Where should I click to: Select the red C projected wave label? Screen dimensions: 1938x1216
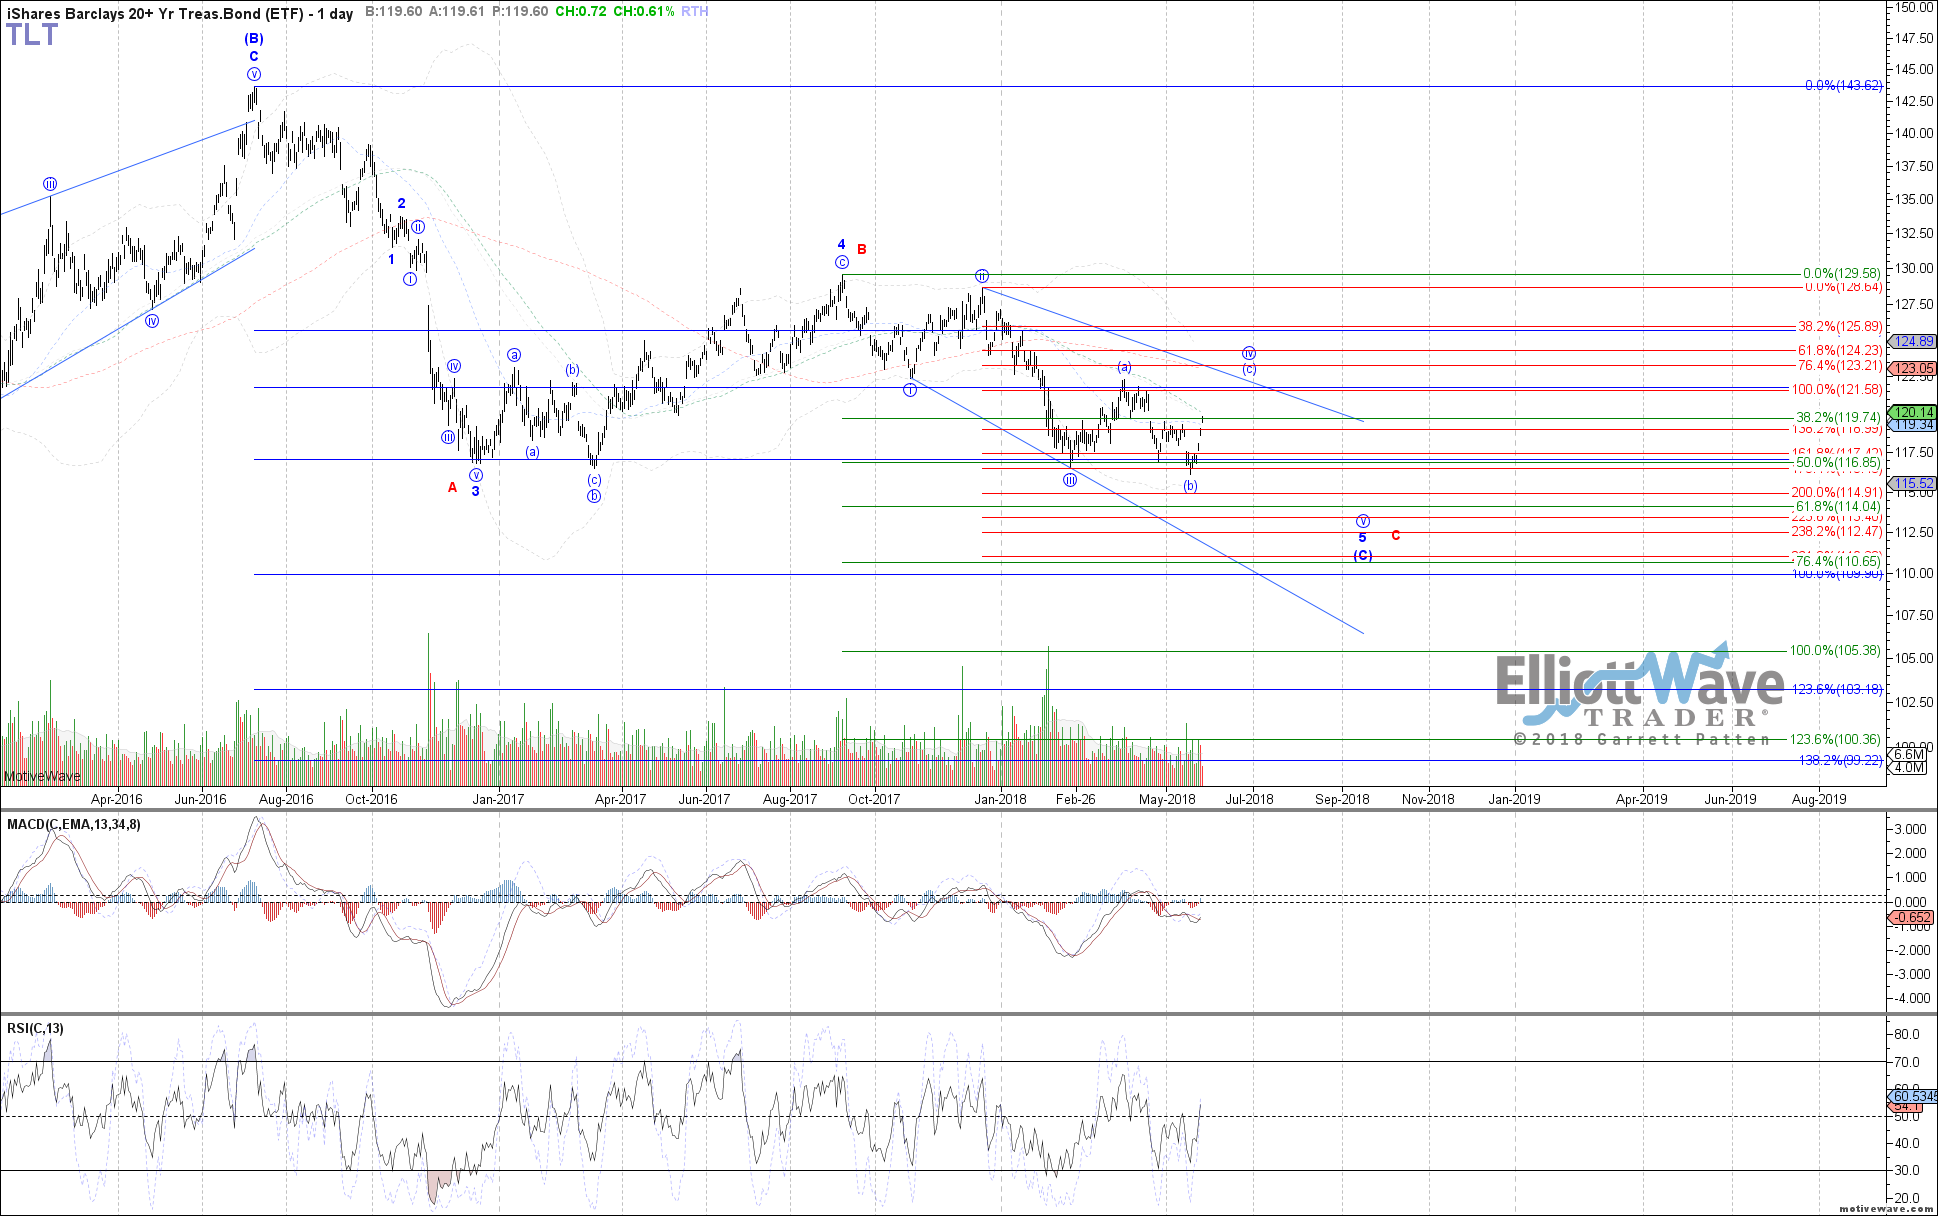pyautogui.click(x=1395, y=536)
